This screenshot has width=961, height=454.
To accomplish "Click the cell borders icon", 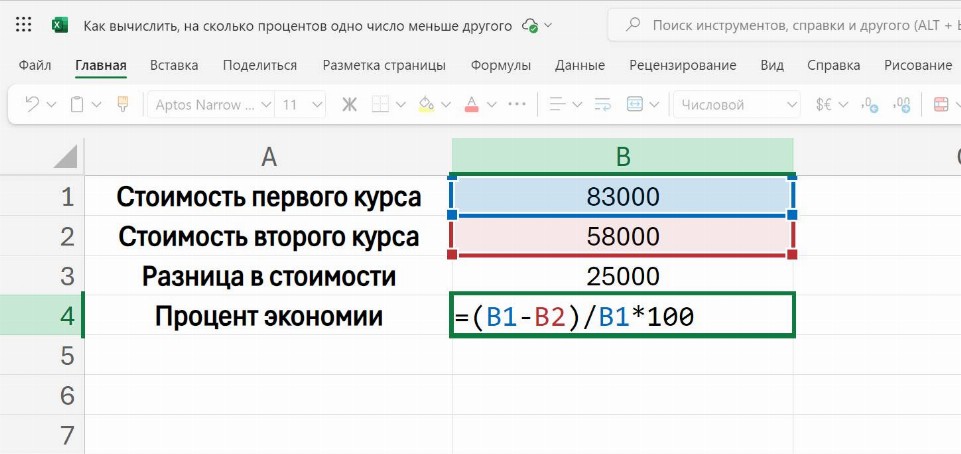I will tap(380, 104).
